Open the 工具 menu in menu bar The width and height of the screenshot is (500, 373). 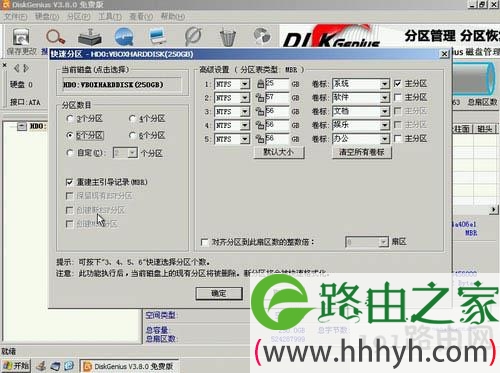pos(110,16)
